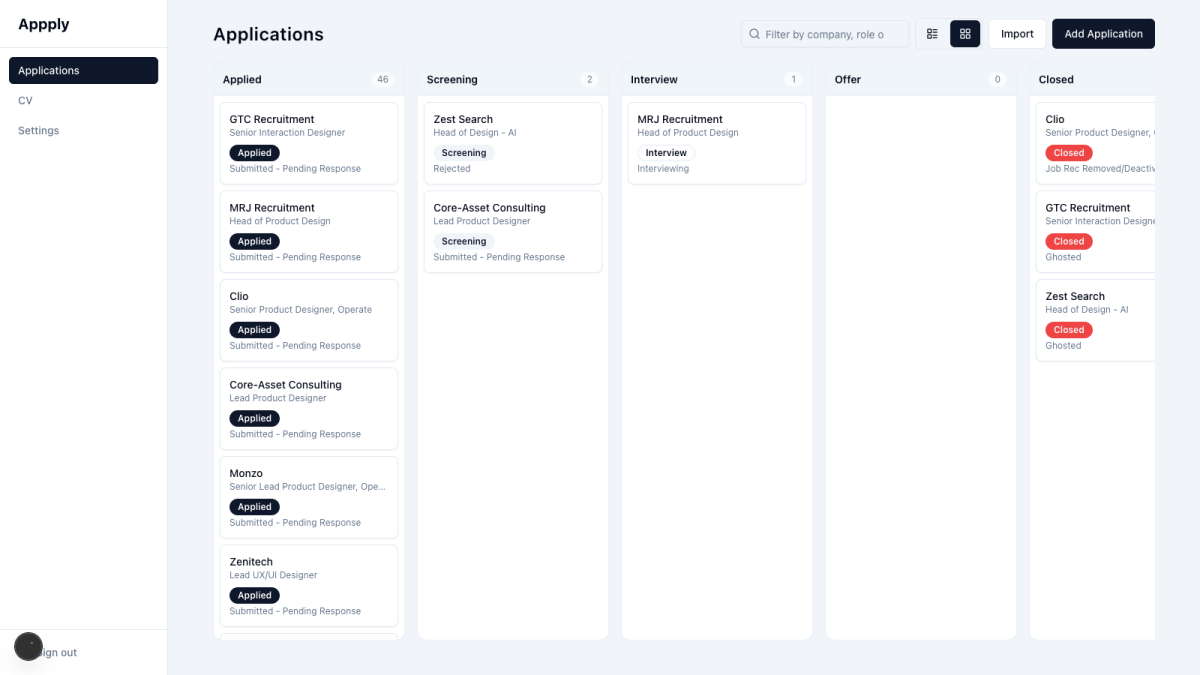Screen dimensions: 1200x675
Task: Click Add Application button
Action: pyautogui.click(x=1103, y=34)
